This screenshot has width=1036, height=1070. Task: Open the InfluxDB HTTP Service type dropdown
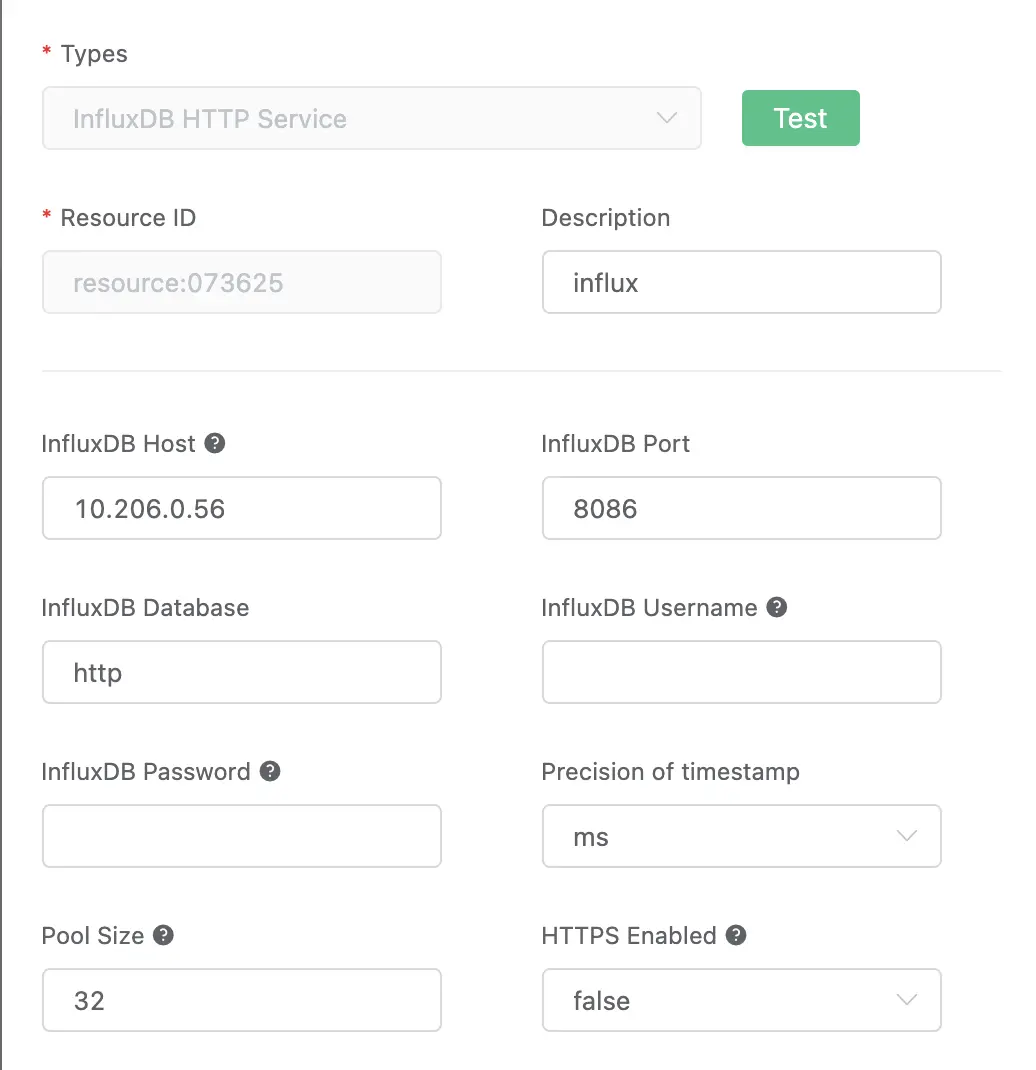(372, 118)
